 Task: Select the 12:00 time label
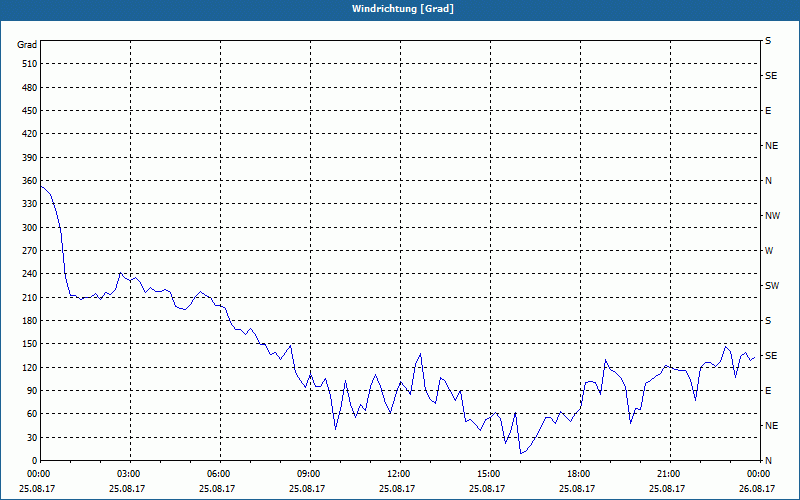(397, 474)
